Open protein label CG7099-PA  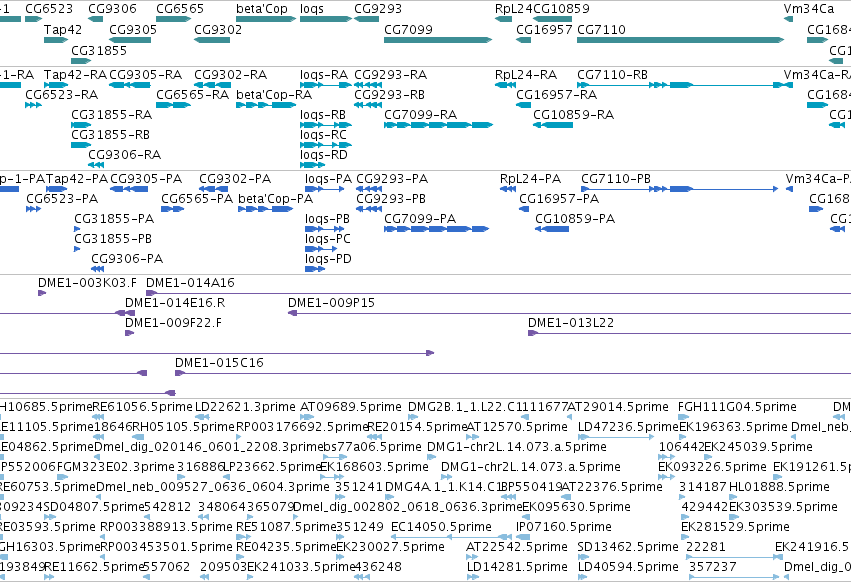click(x=420, y=219)
